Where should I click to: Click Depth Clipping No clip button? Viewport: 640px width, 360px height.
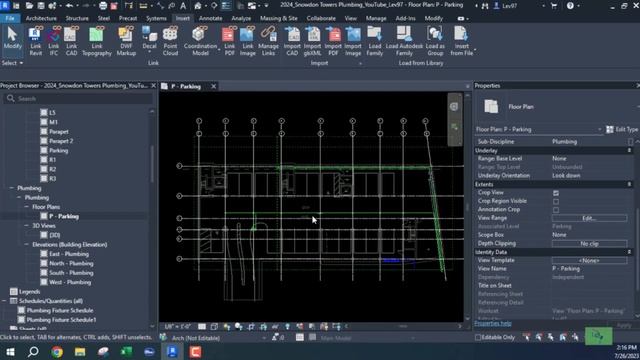point(589,244)
